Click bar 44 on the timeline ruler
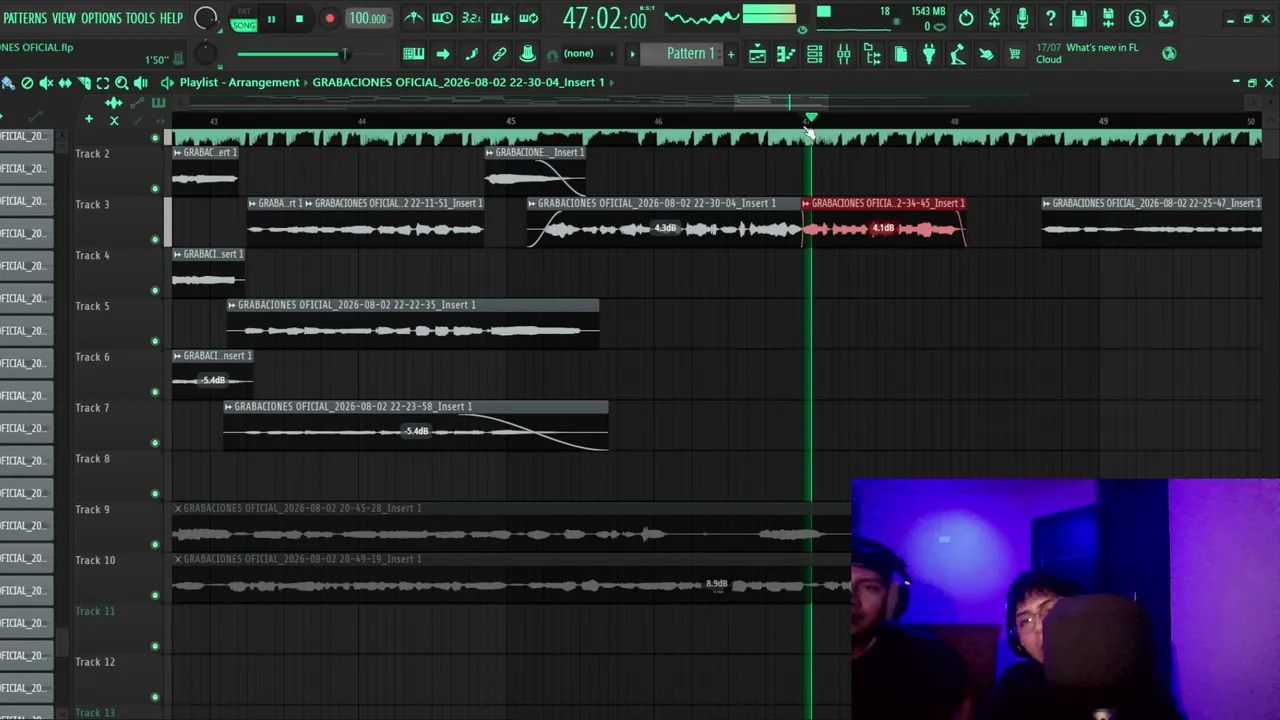1280x720 pixels. point(362,122)
